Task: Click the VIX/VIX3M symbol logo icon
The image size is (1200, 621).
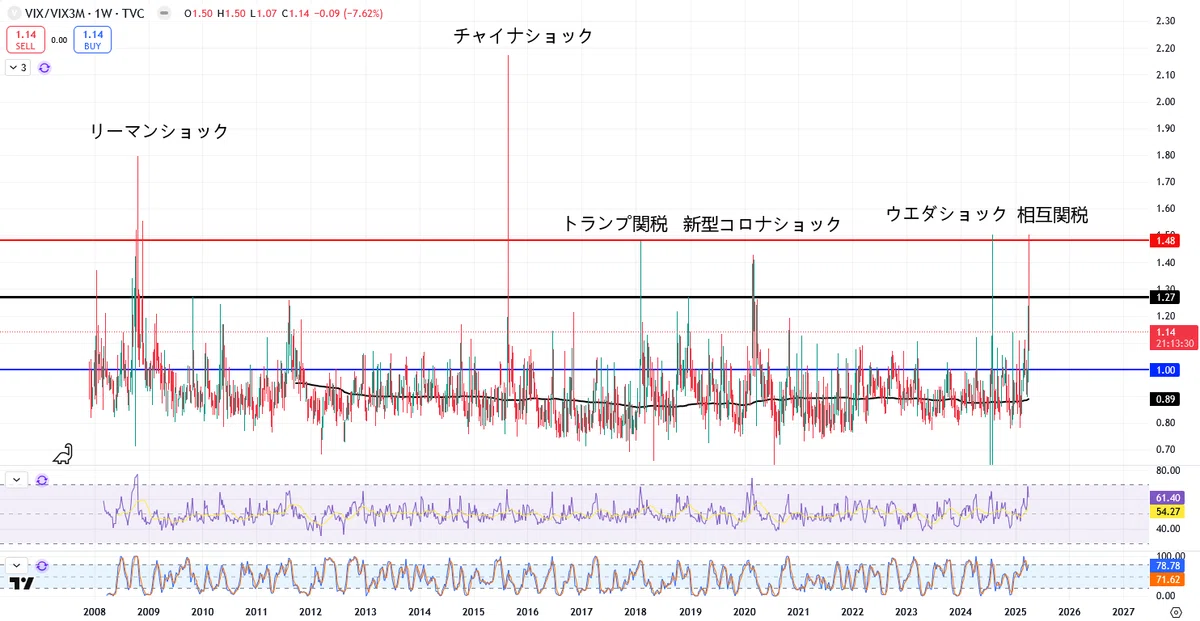Action: tap(14, 13)
